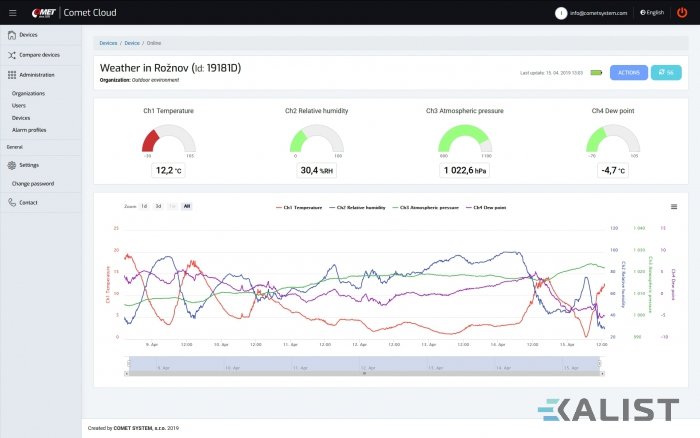Open Alarm profiles in sidebar

28,129
